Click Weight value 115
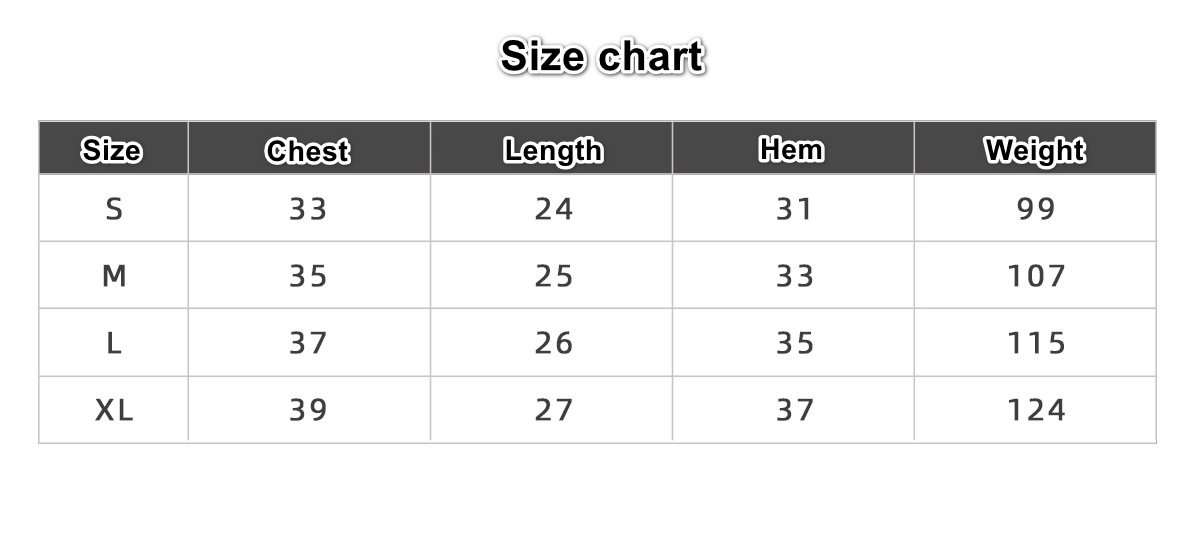 click(1036, 343)
